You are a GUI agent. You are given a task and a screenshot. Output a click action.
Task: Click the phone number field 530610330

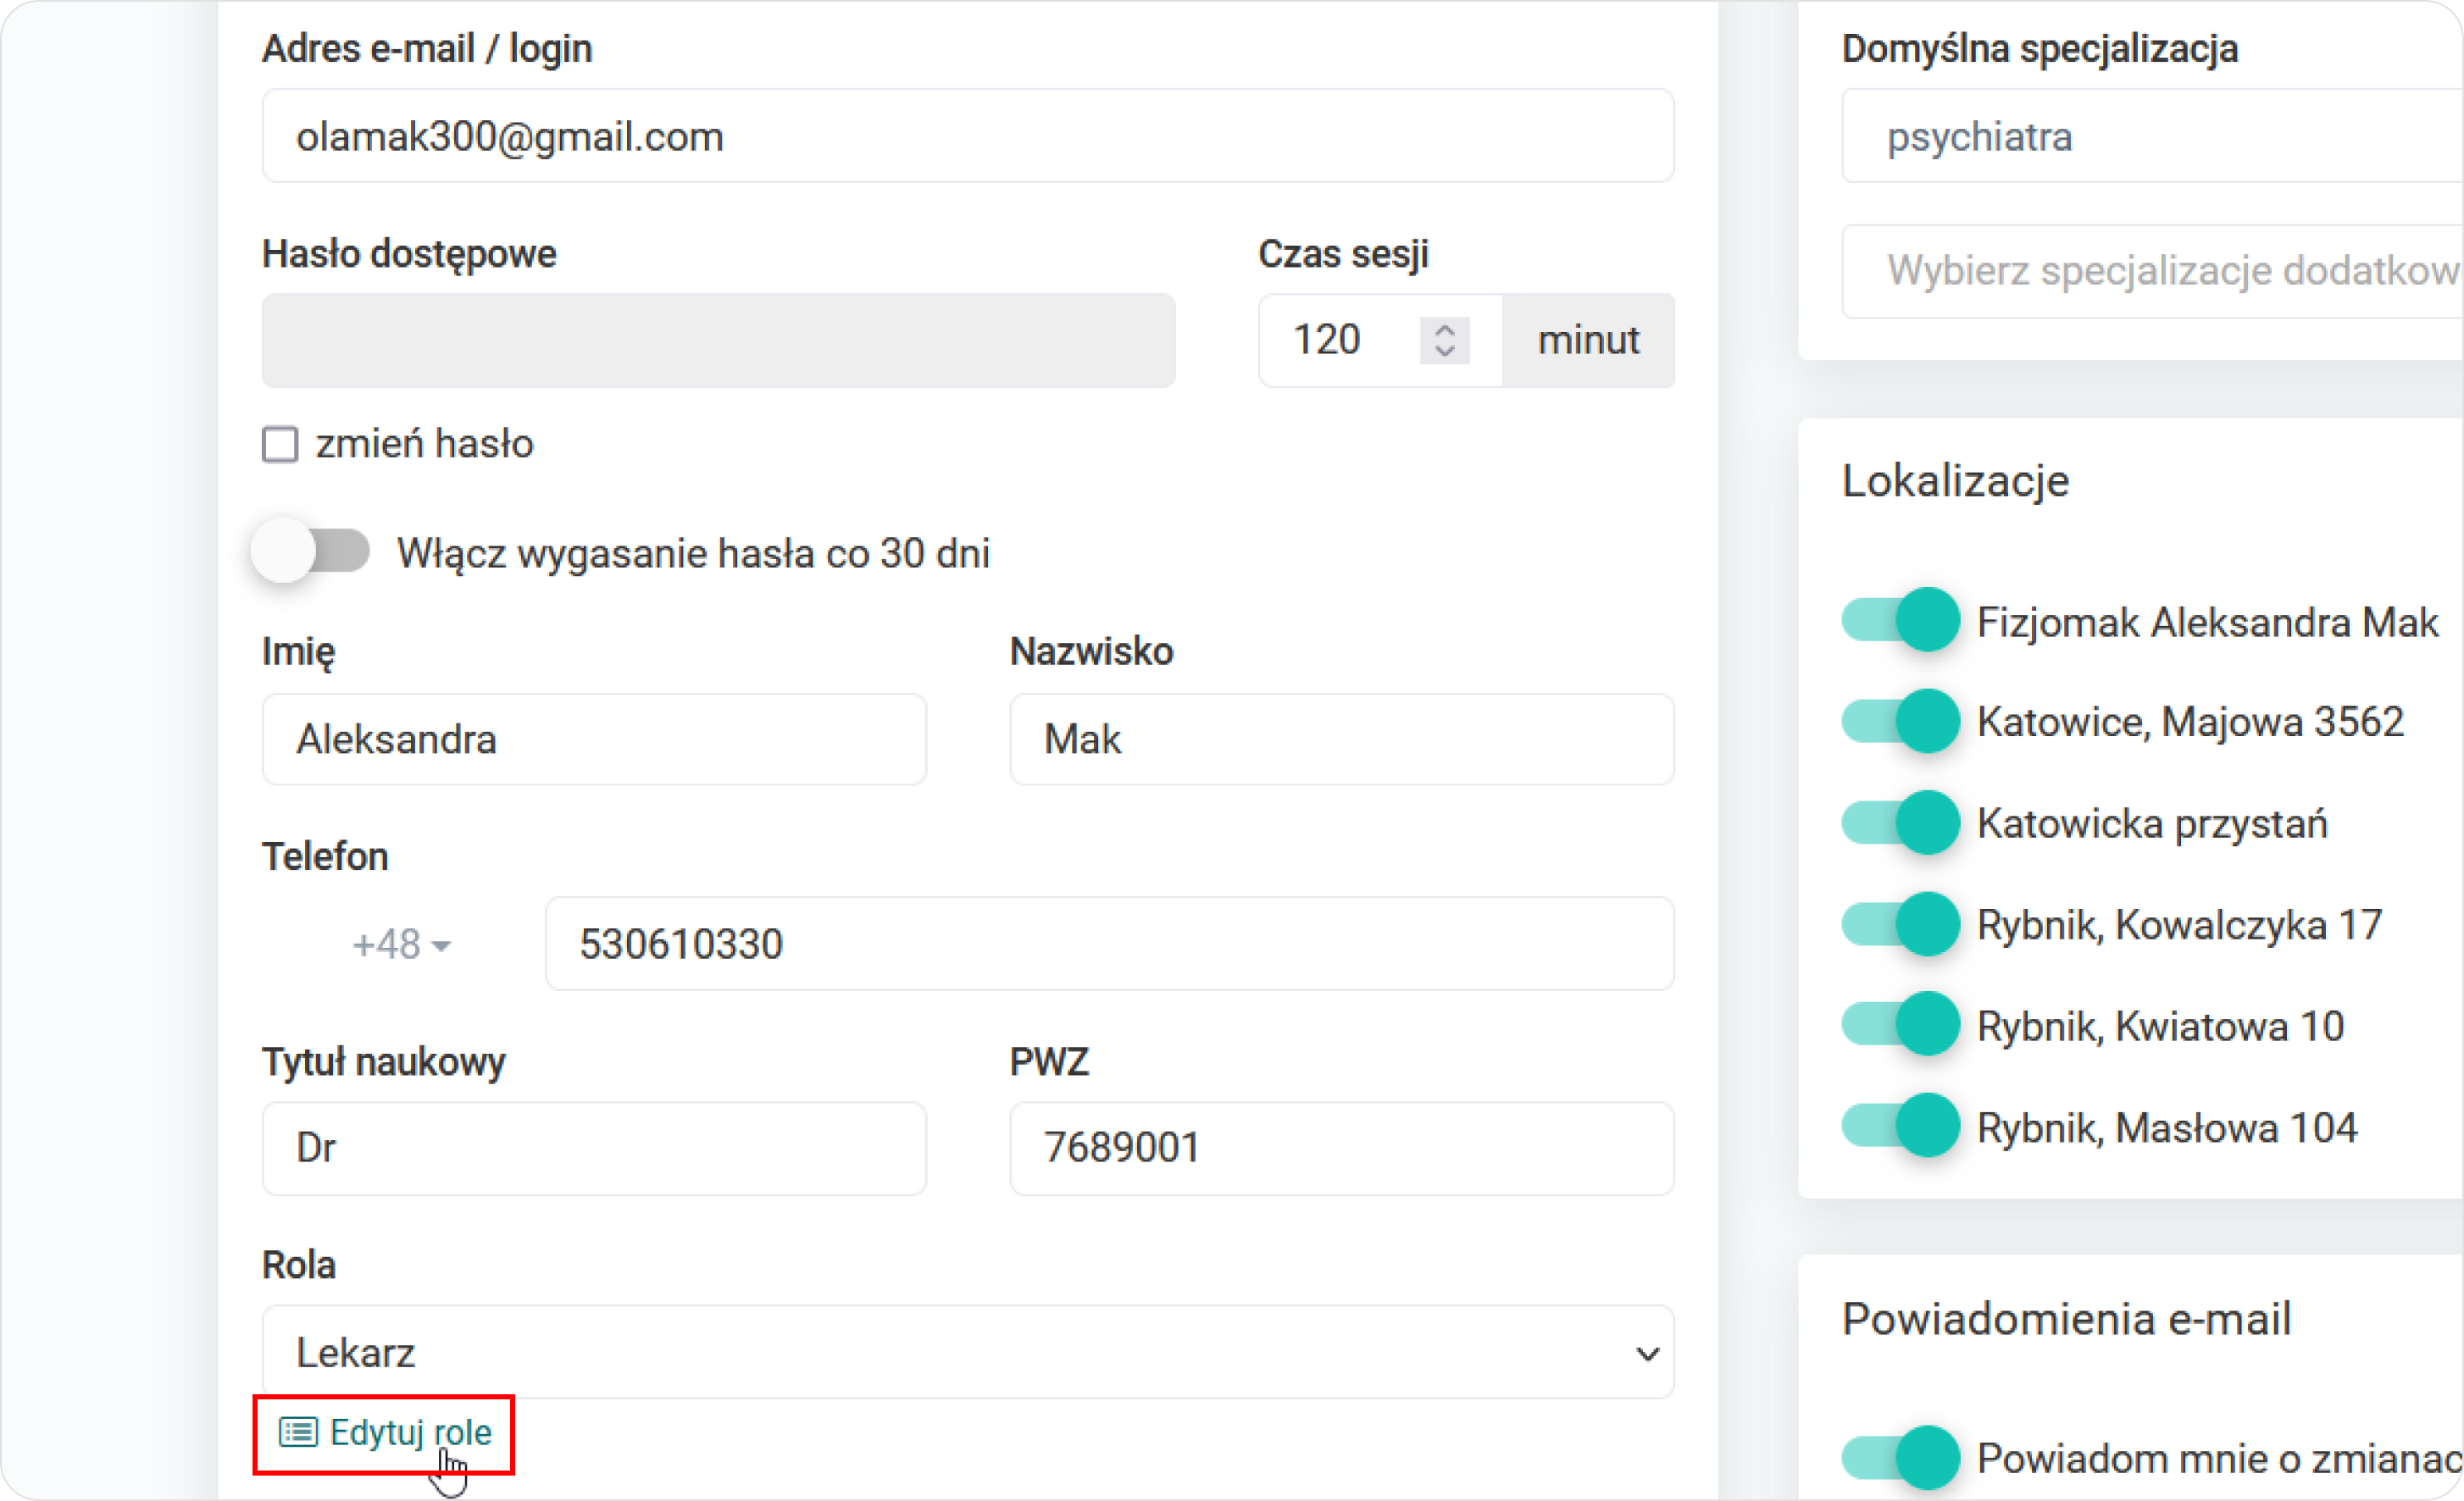pyautogui.click(x=1110, y=944)
